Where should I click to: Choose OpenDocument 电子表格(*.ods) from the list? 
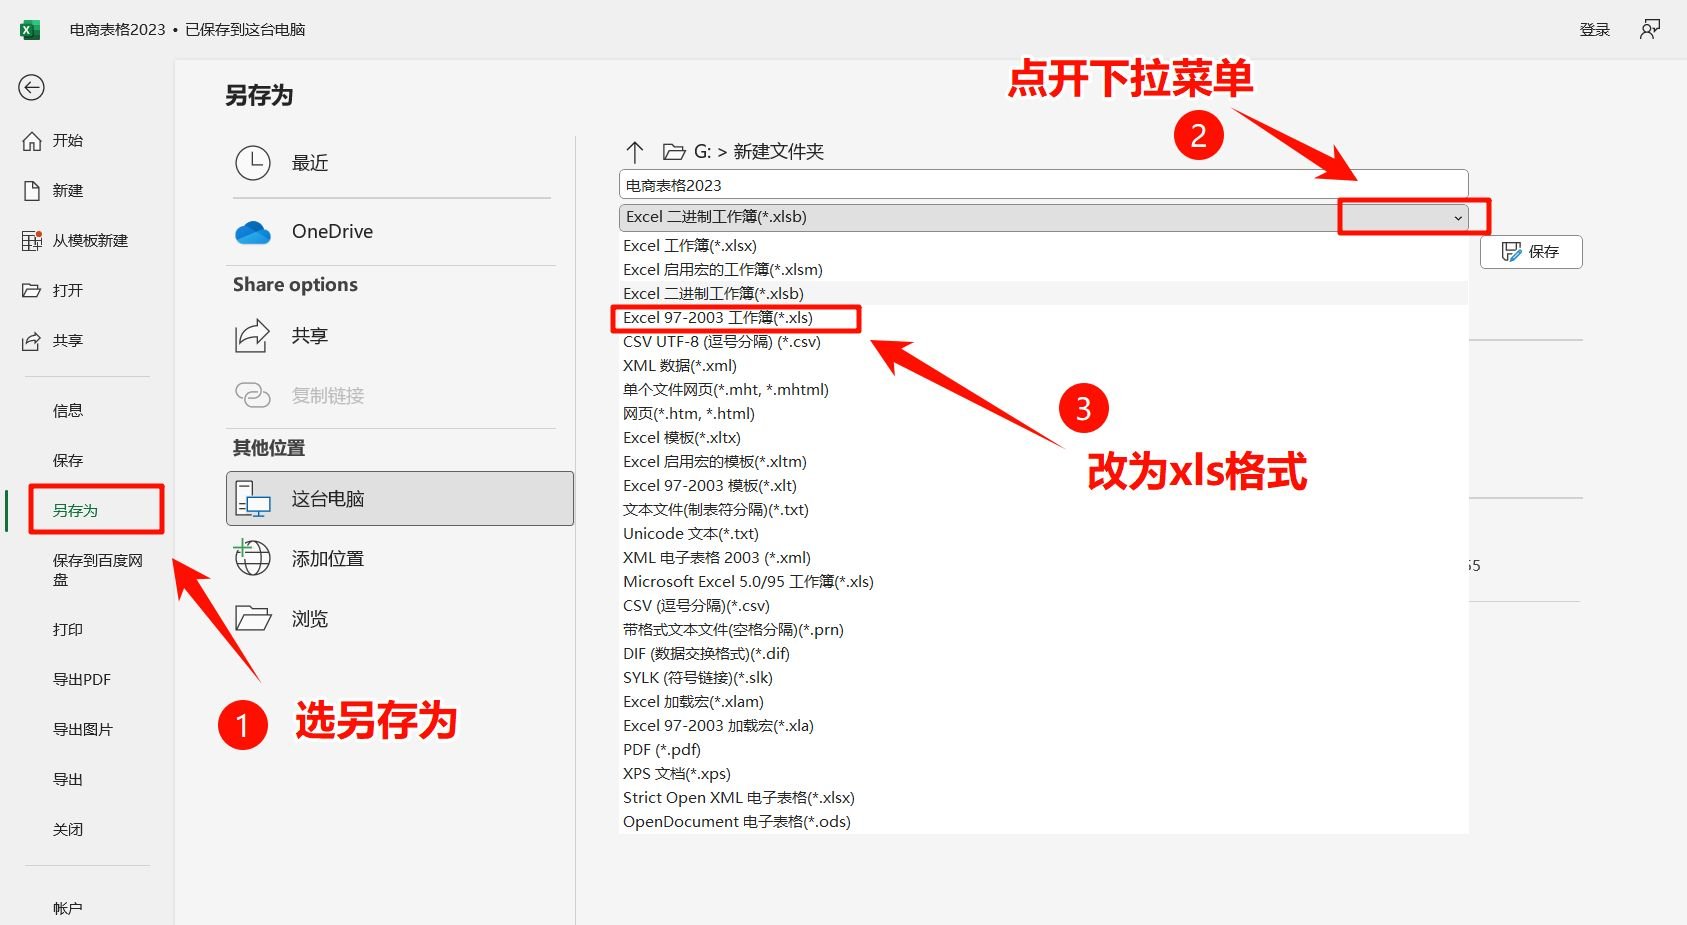(x=735, y=821)
